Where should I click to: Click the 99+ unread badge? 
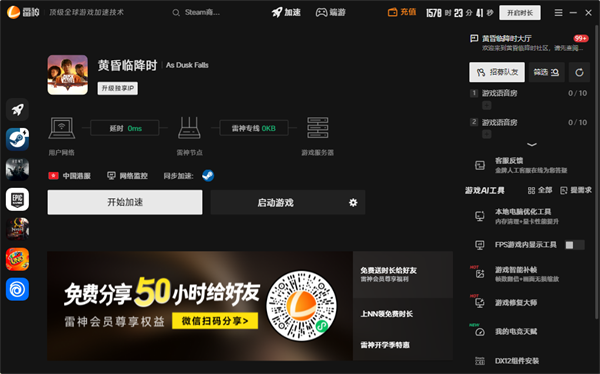[x=581, y=38]
